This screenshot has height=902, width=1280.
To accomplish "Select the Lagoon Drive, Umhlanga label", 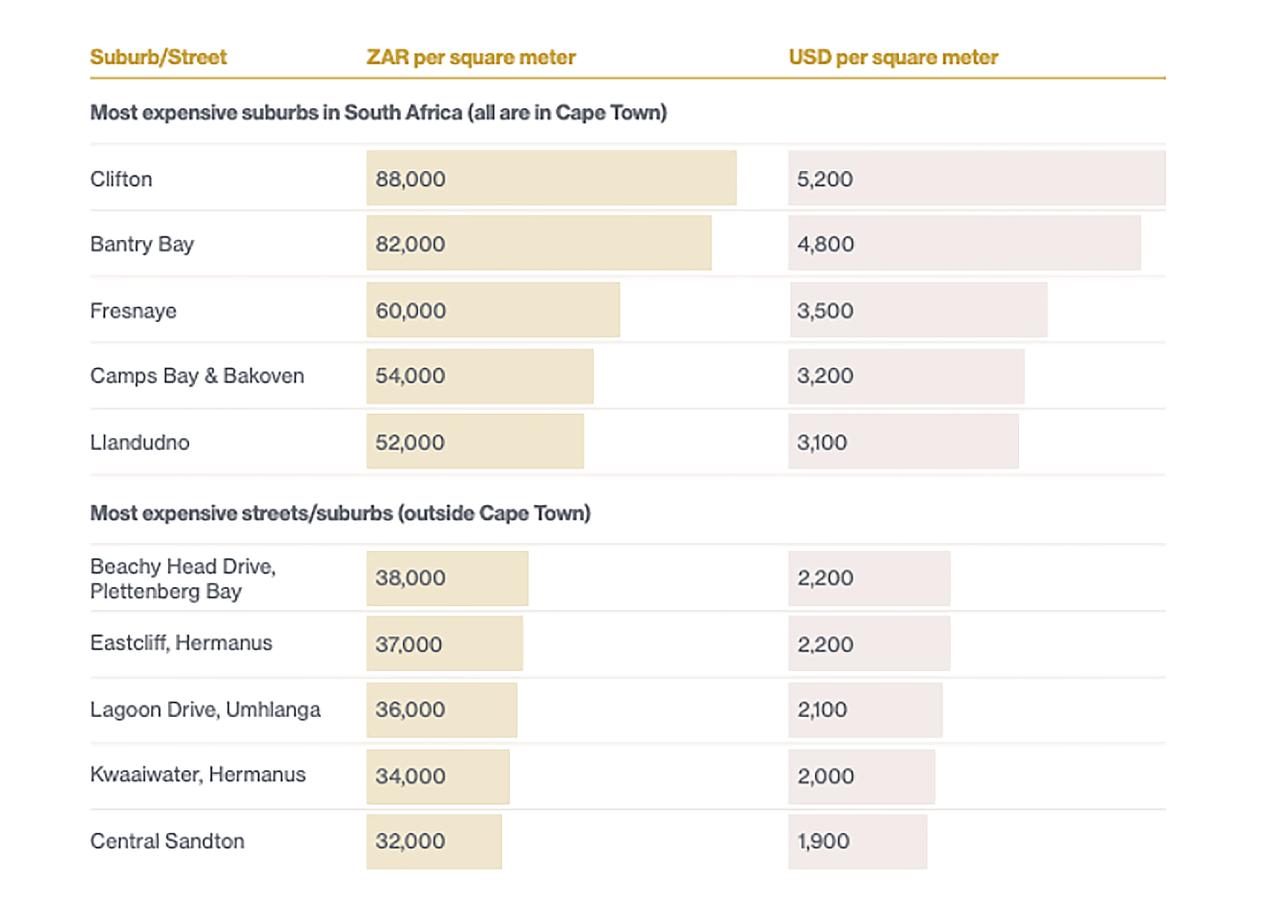I will coord(205,710).
